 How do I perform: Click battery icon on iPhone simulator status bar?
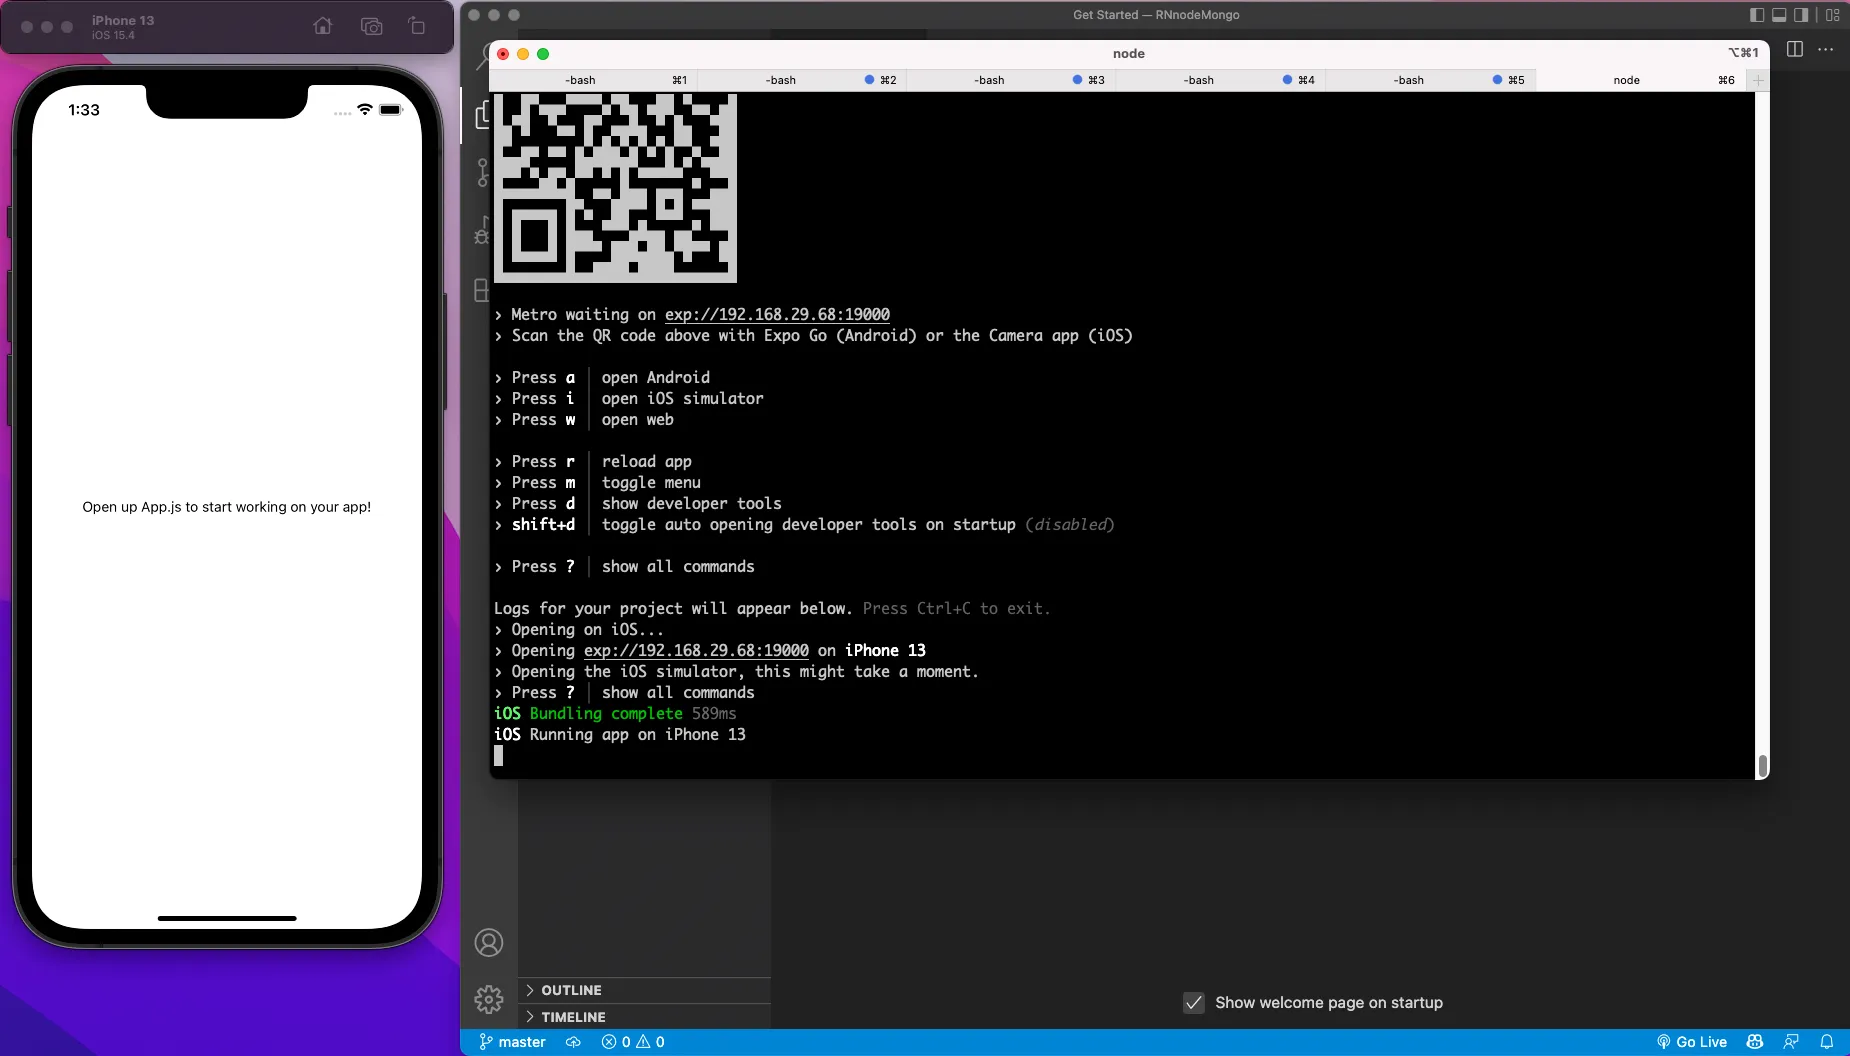391,110
